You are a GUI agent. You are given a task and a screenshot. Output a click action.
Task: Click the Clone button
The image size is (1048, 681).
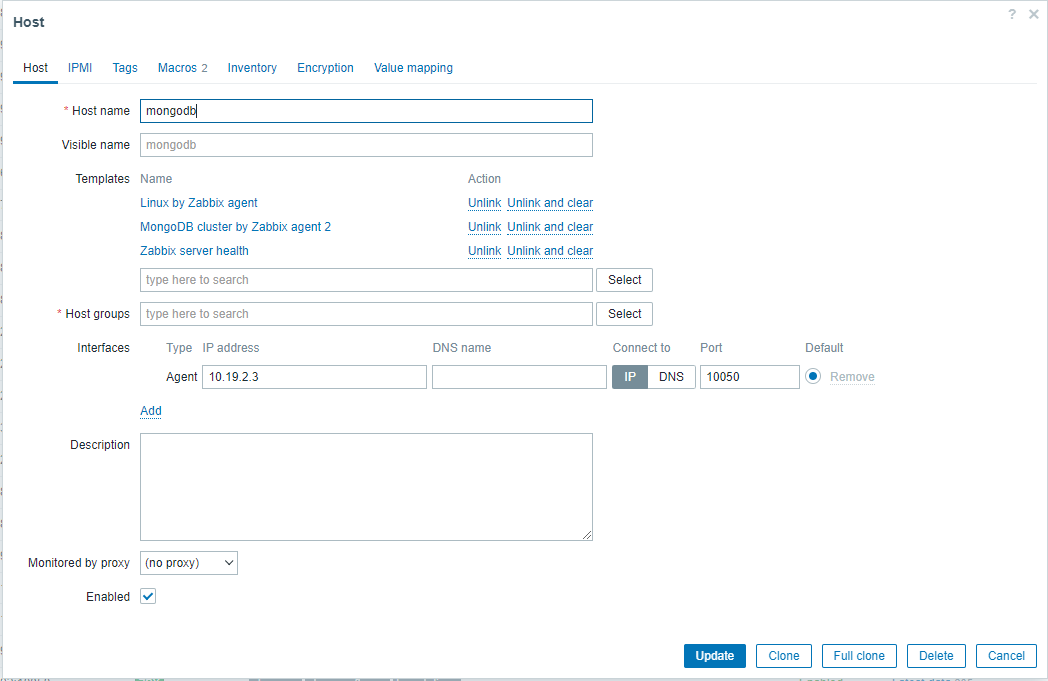[x=783, y=656]
